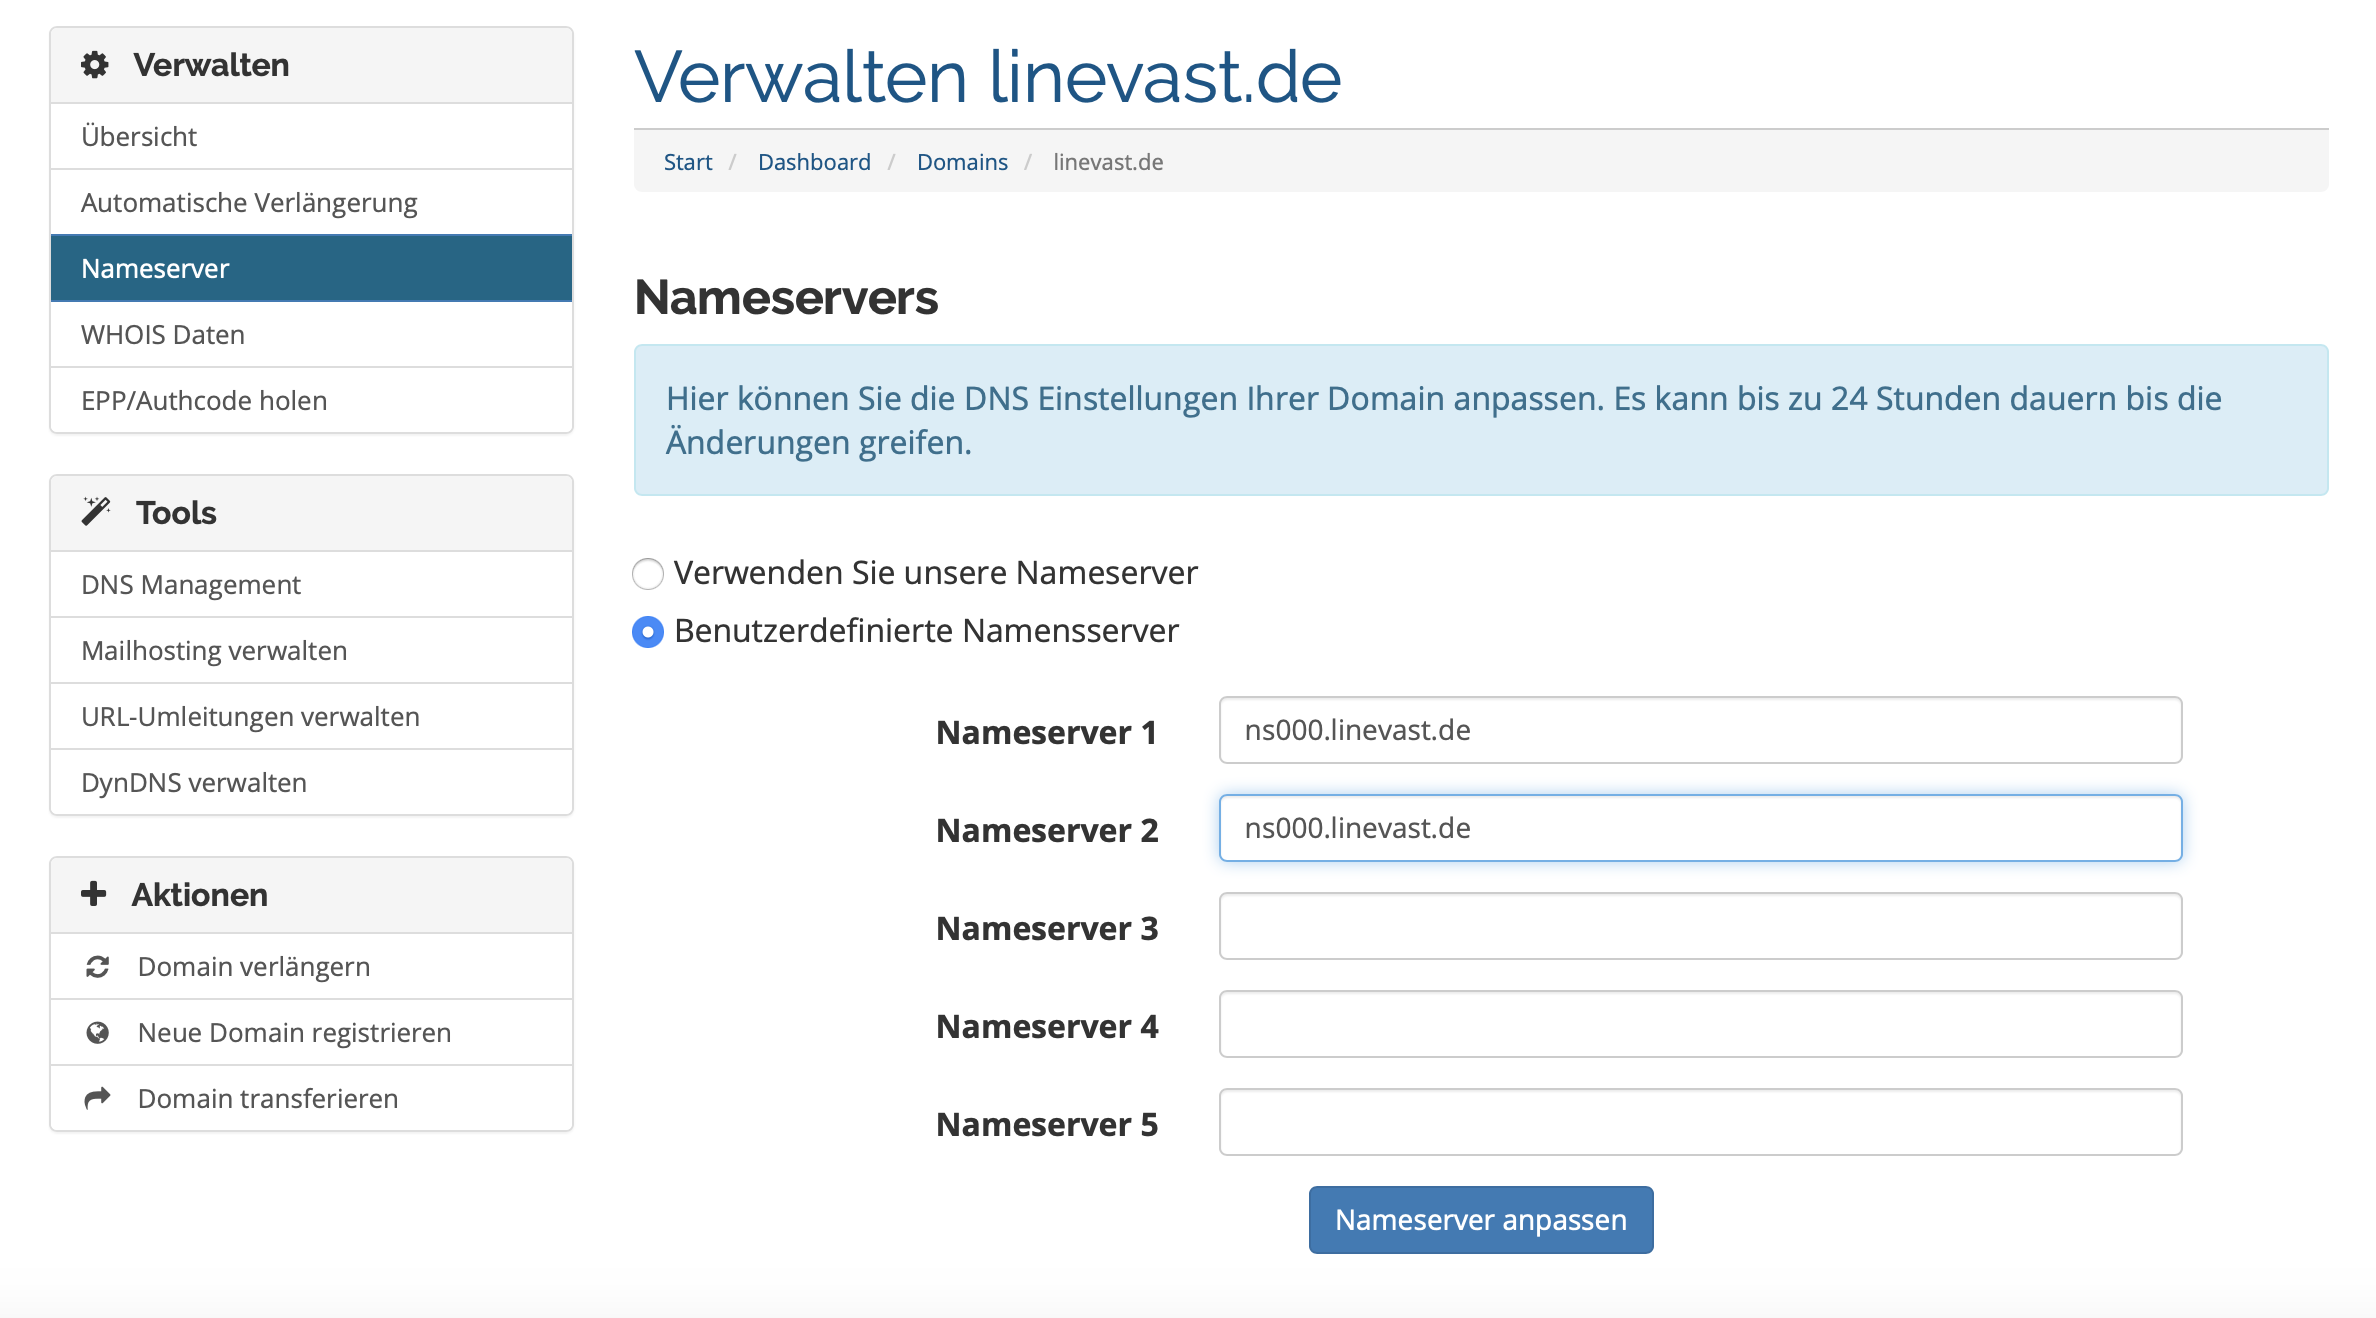Viewport: 2376px width, 1318px height.
Task: Select 'Verwenden Sie unsere Nameserver' radio button
Action: coord(648,573)
